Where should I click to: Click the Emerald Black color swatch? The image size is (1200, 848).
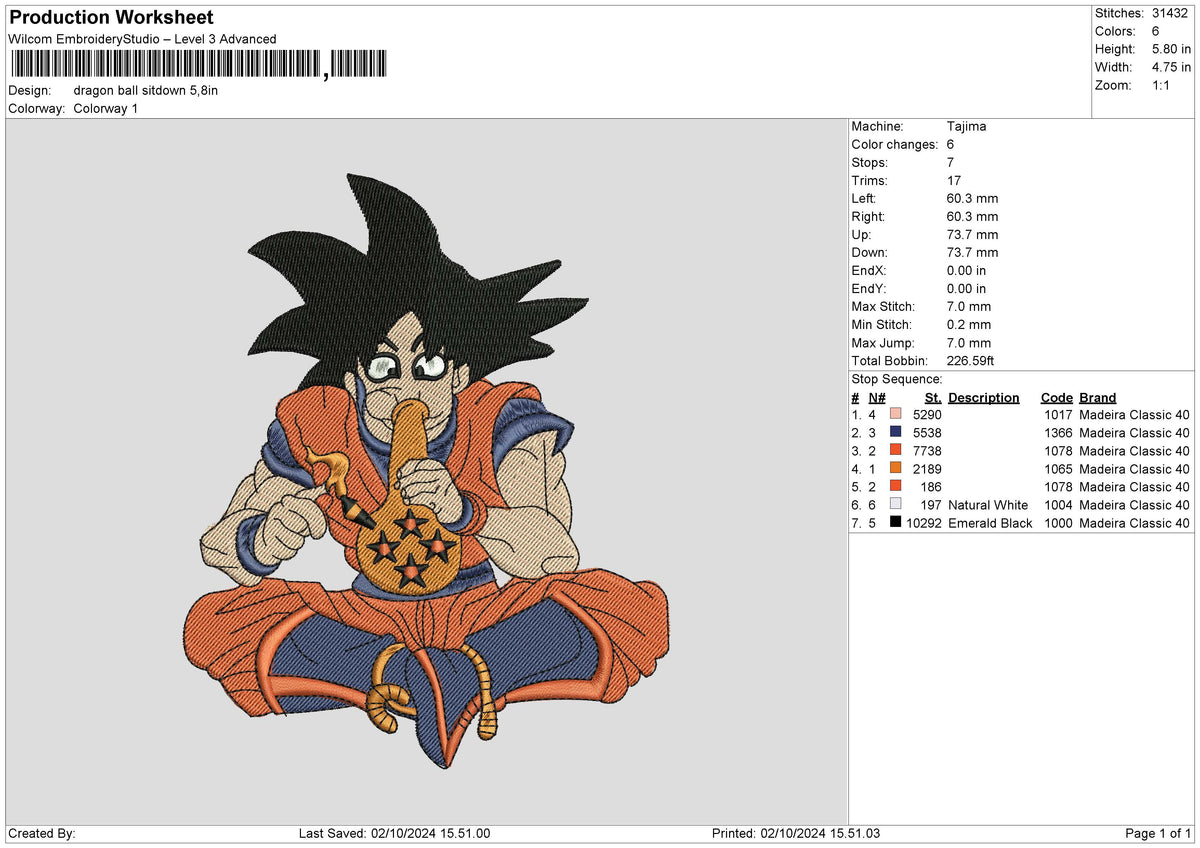tap(895, 522)
